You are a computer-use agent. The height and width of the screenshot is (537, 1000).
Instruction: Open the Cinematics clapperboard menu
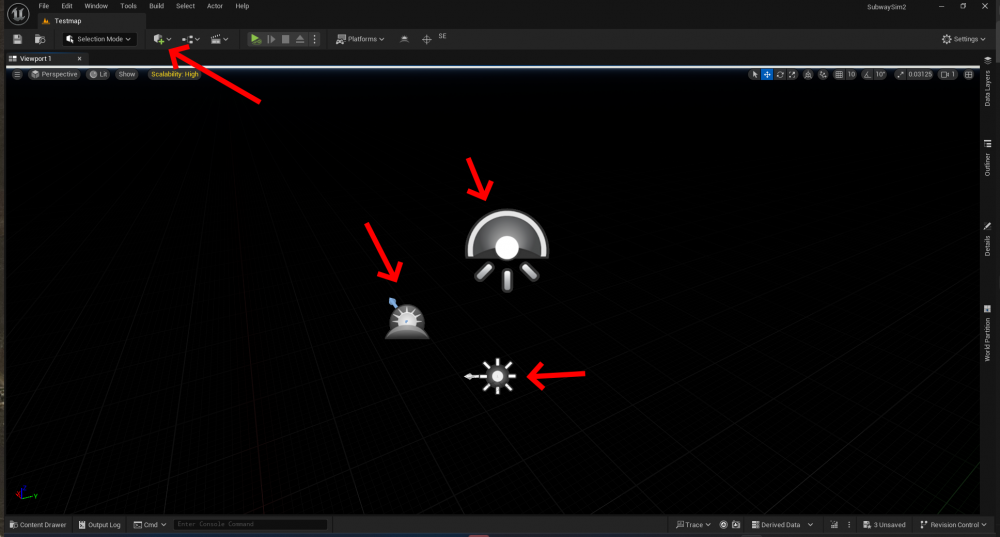tap(219, 39)
